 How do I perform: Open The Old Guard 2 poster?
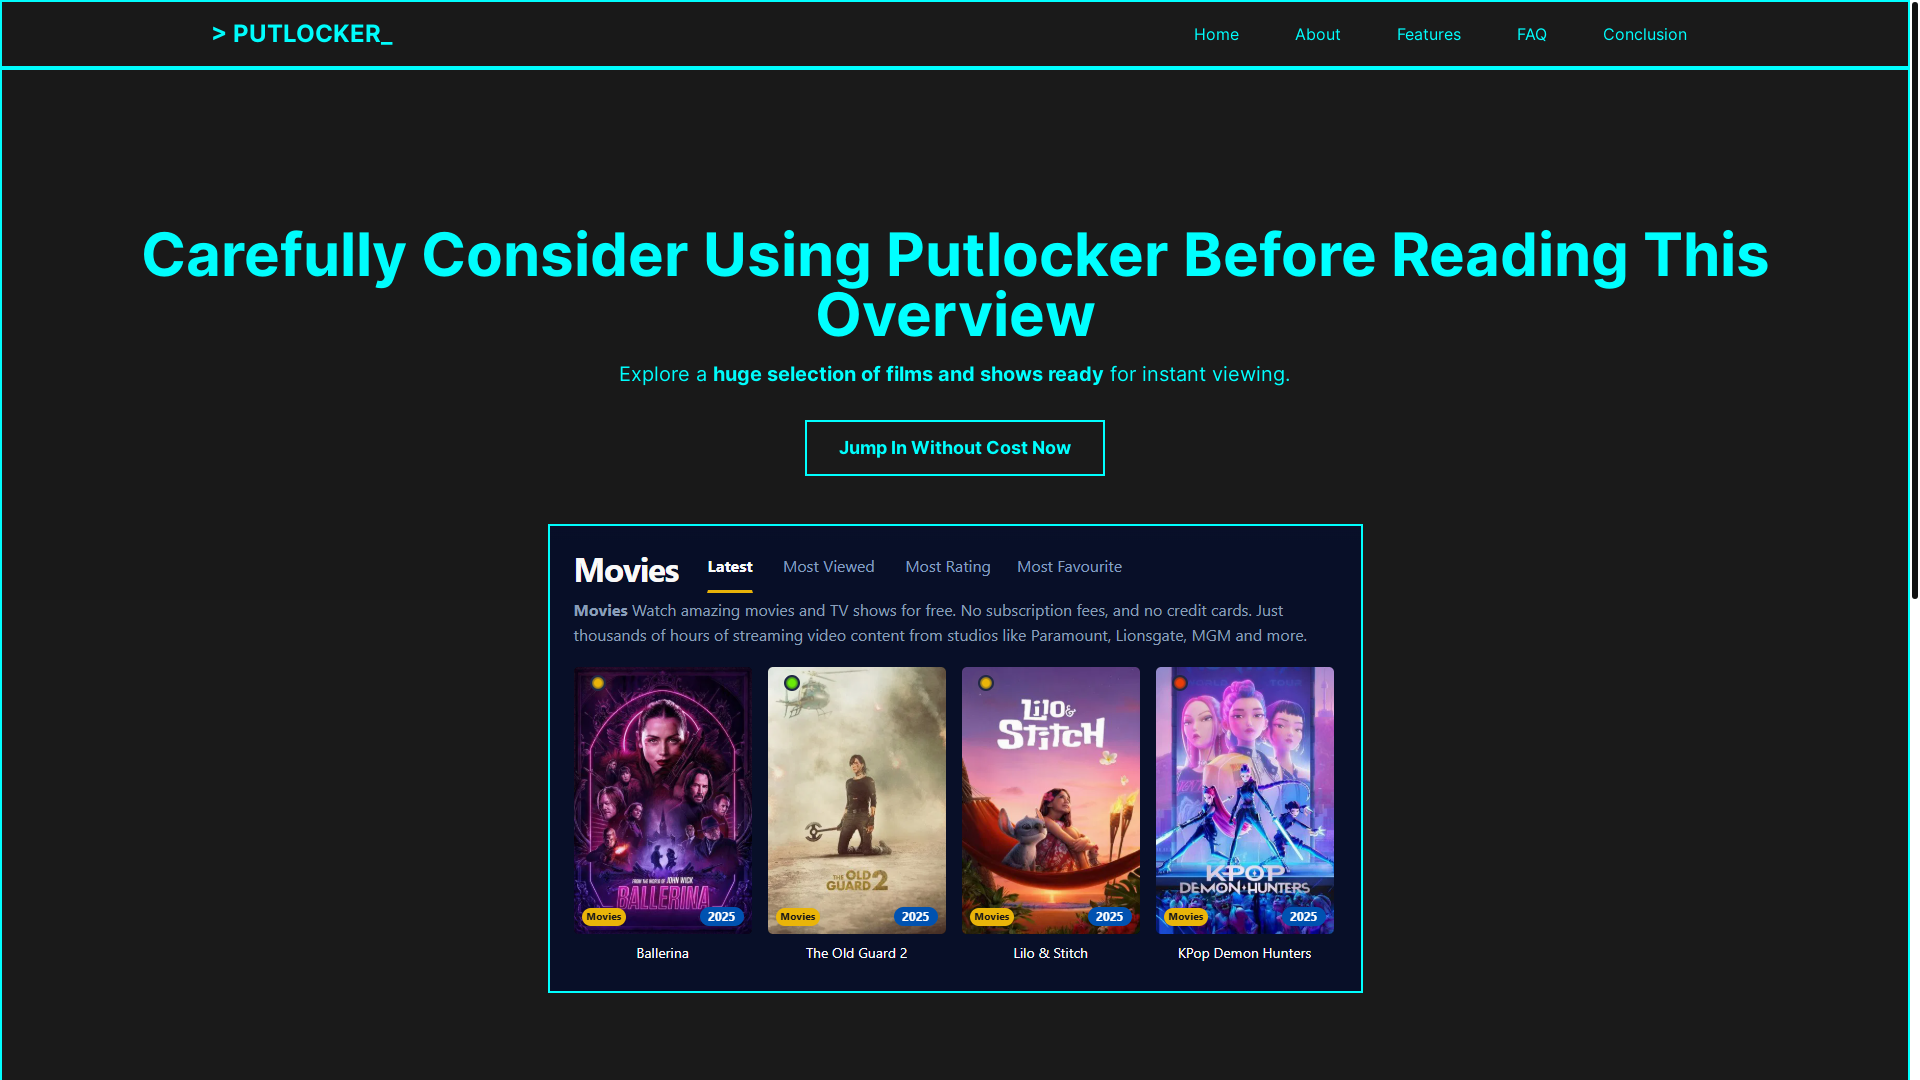856,800
